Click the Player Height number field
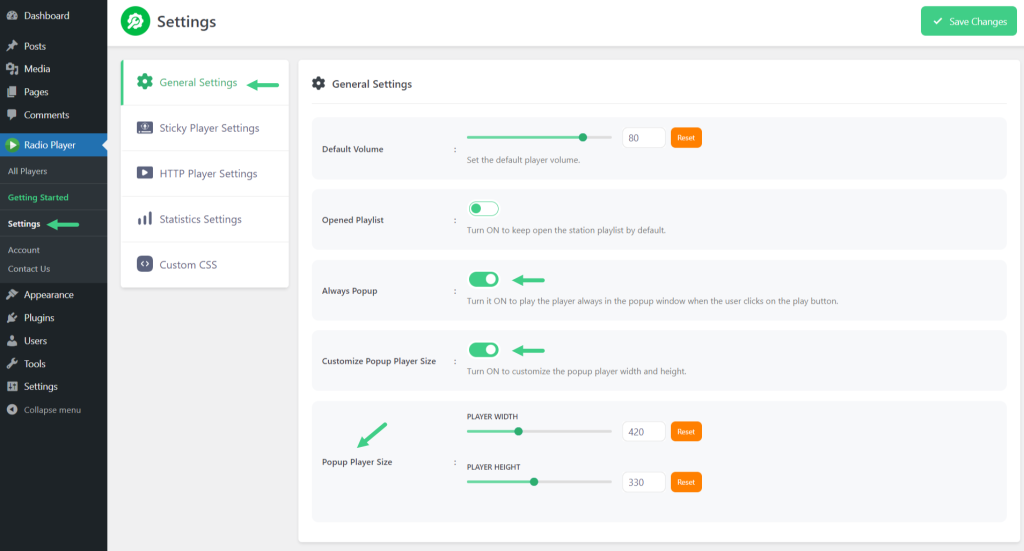 [643, 482]
